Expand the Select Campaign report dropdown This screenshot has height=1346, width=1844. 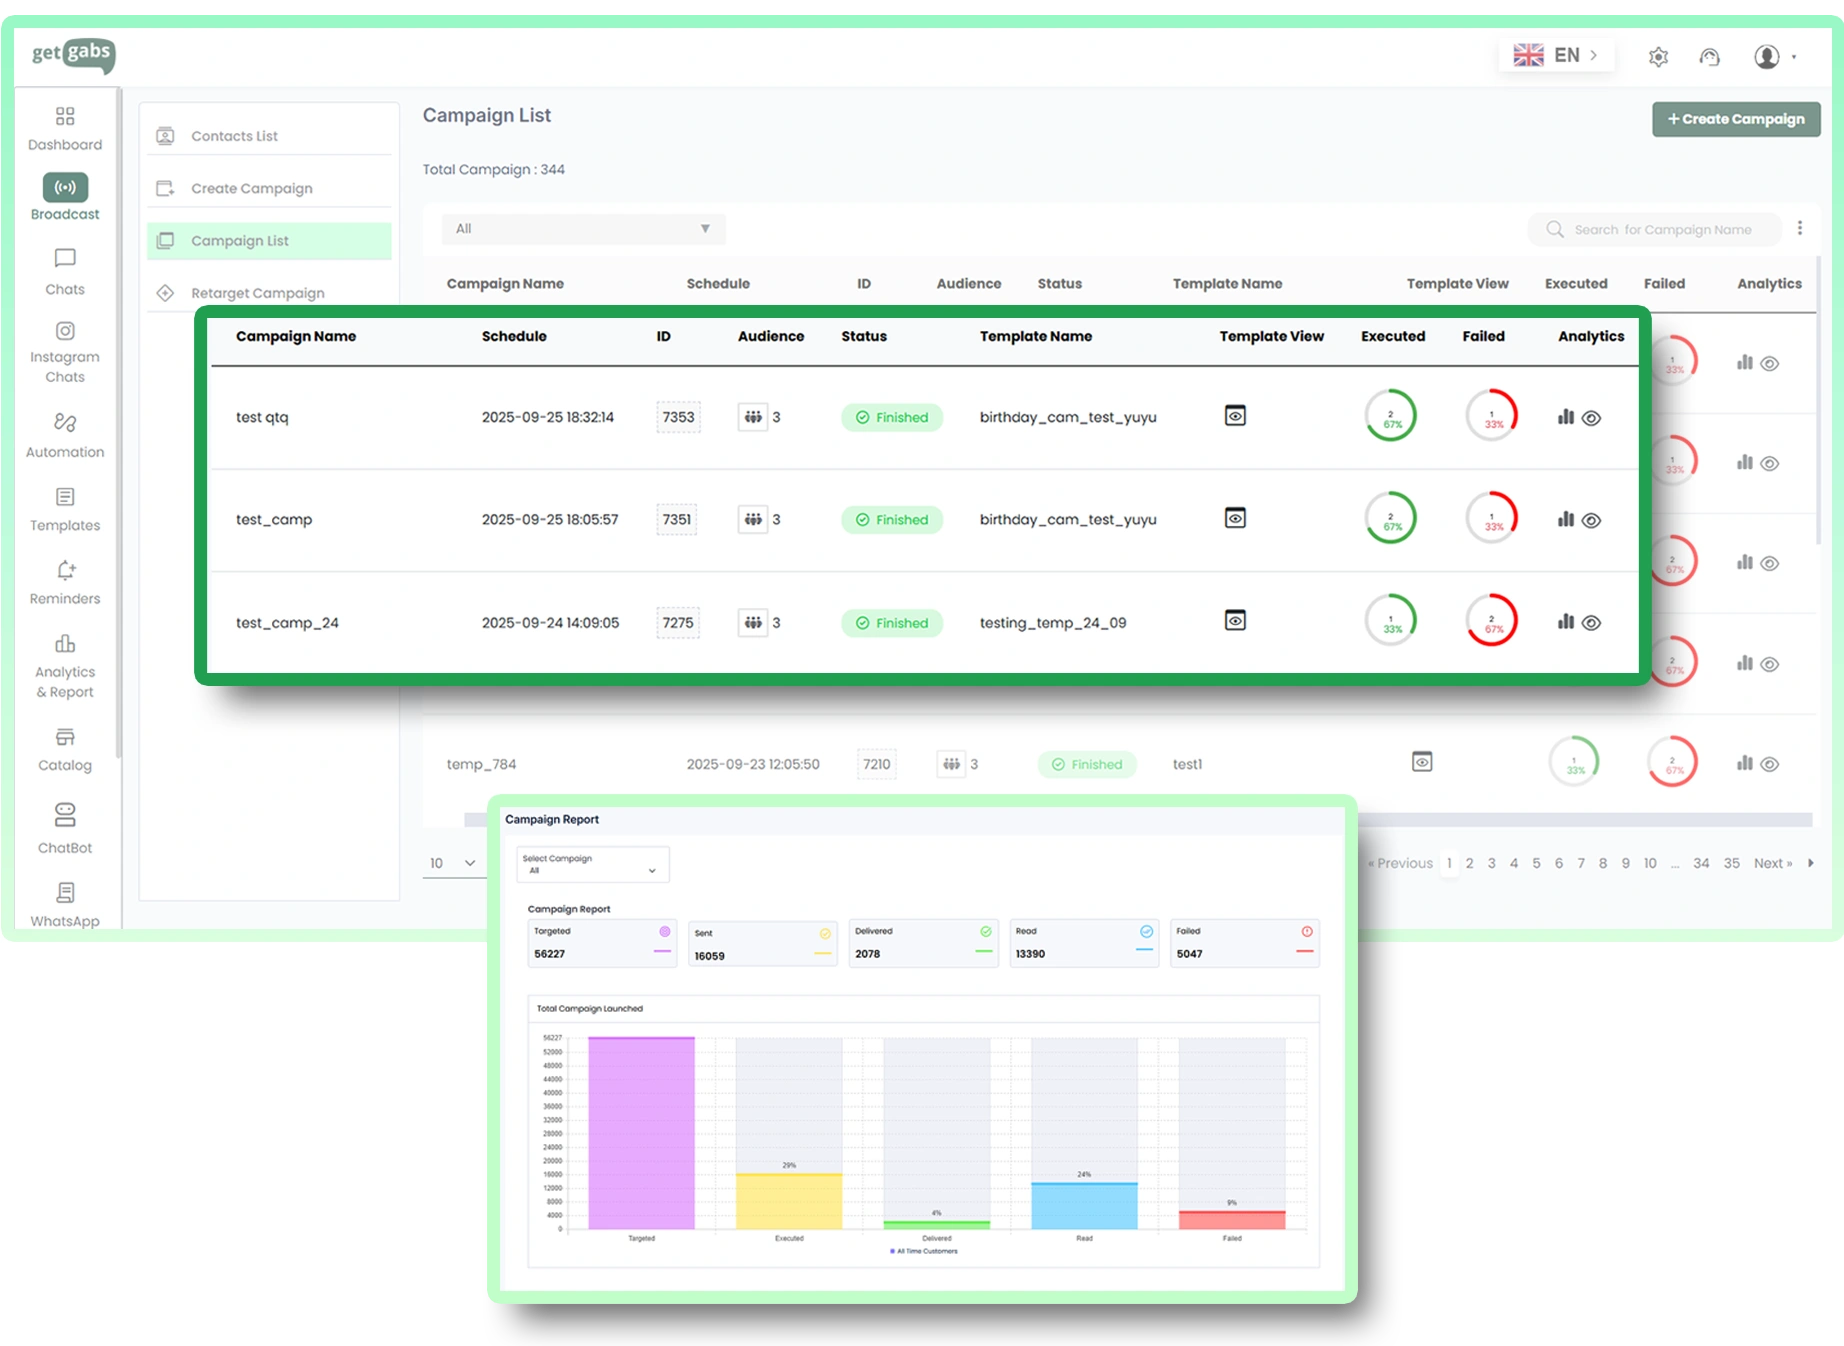(592, 865)
